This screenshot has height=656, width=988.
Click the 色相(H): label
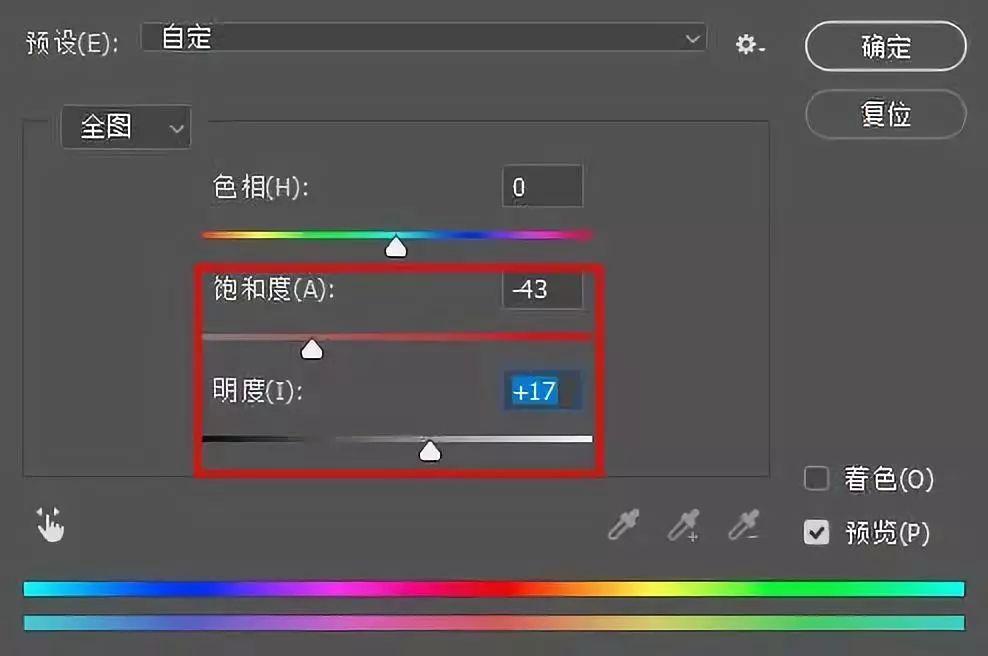pyautogui.click(x=260, y=187)
